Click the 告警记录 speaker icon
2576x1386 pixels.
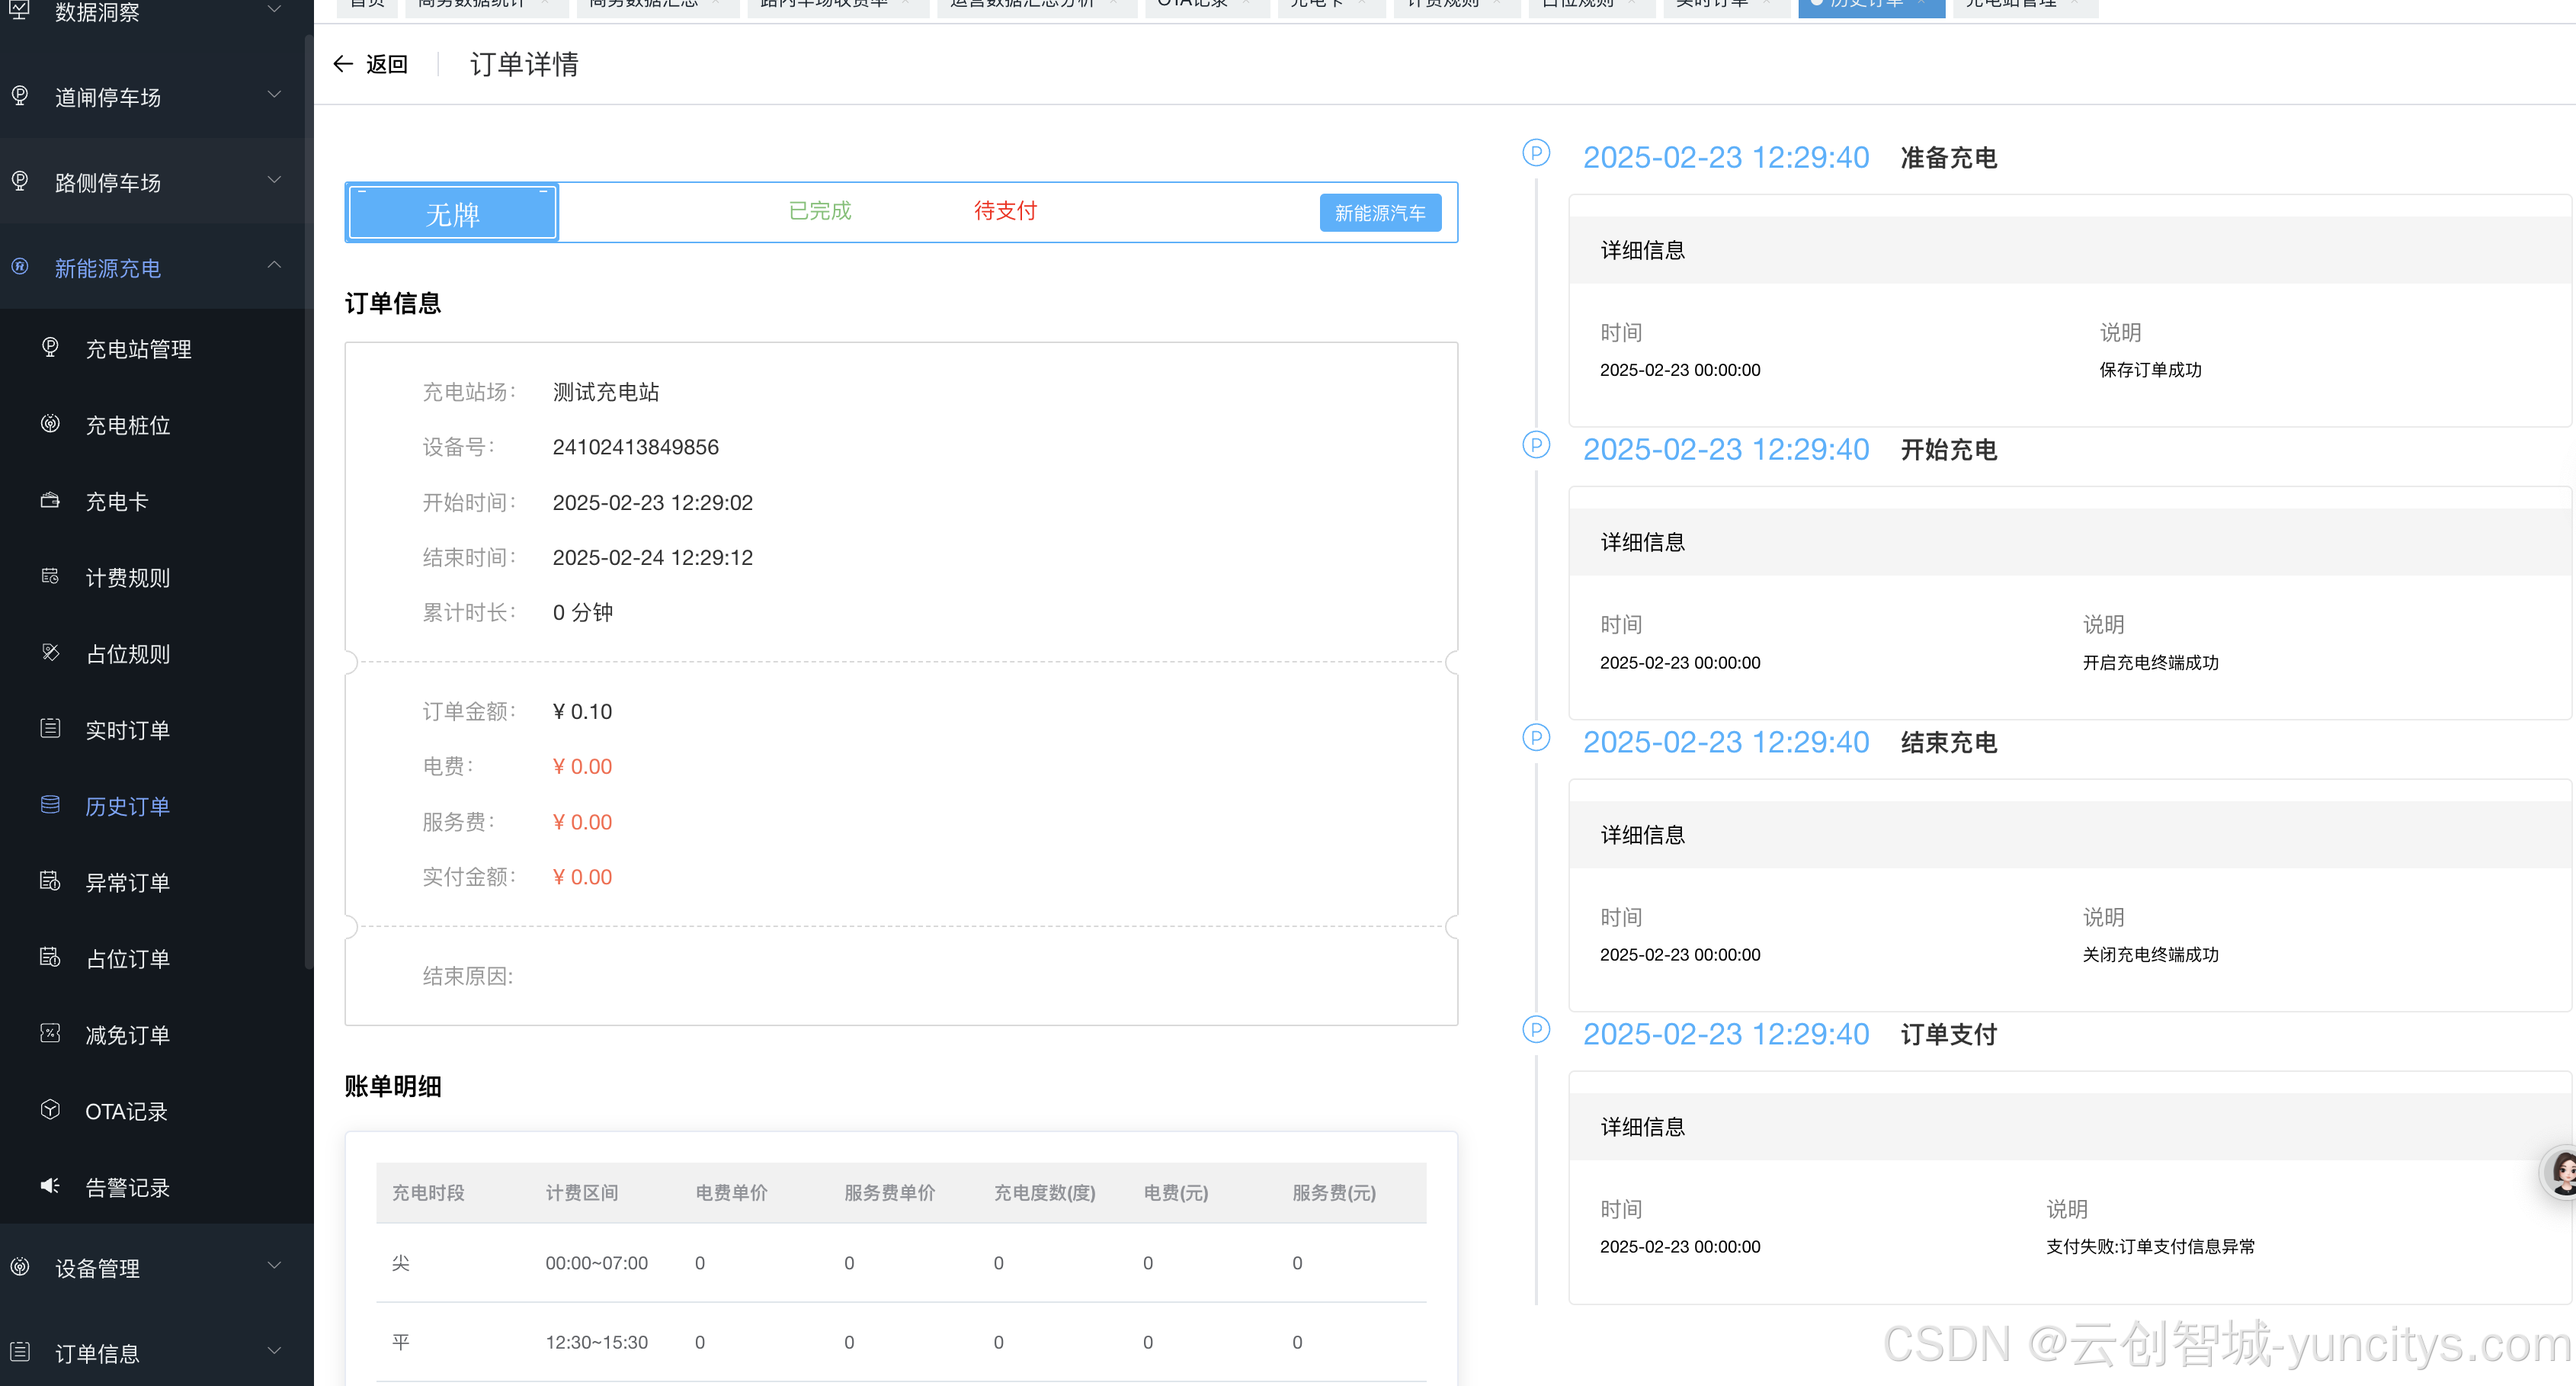tap(50, 1186)
